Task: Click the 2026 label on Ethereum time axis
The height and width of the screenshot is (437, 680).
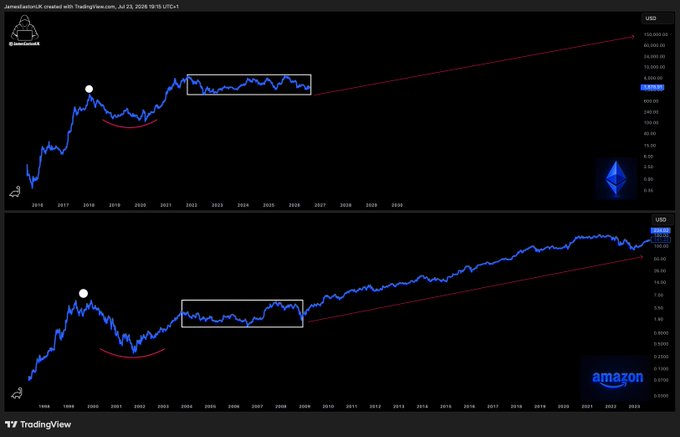Action: coord(294,205)
